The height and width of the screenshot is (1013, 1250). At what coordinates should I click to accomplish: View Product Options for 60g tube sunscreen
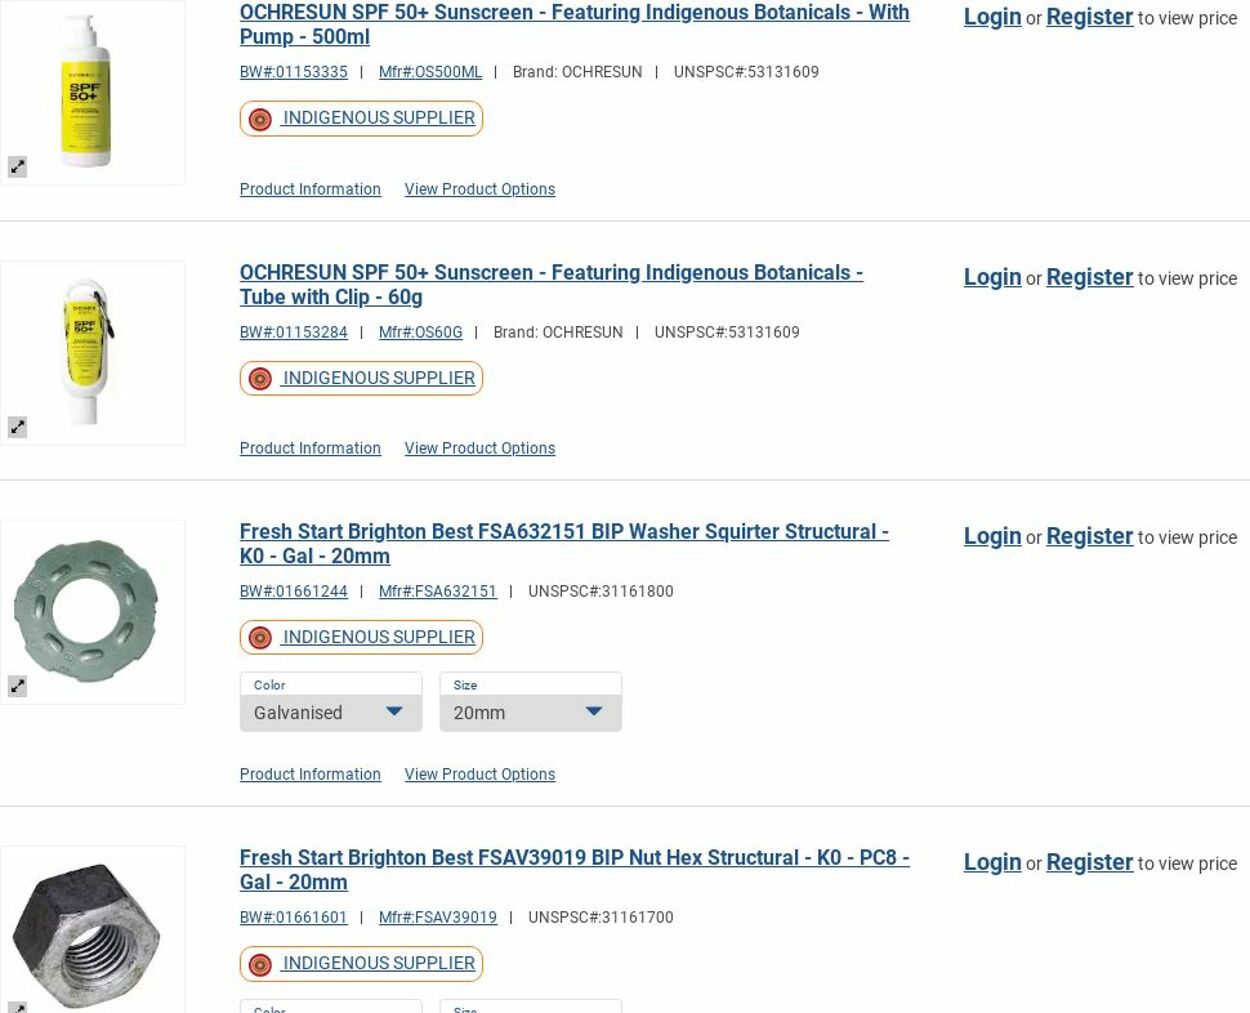pos(479,448)
